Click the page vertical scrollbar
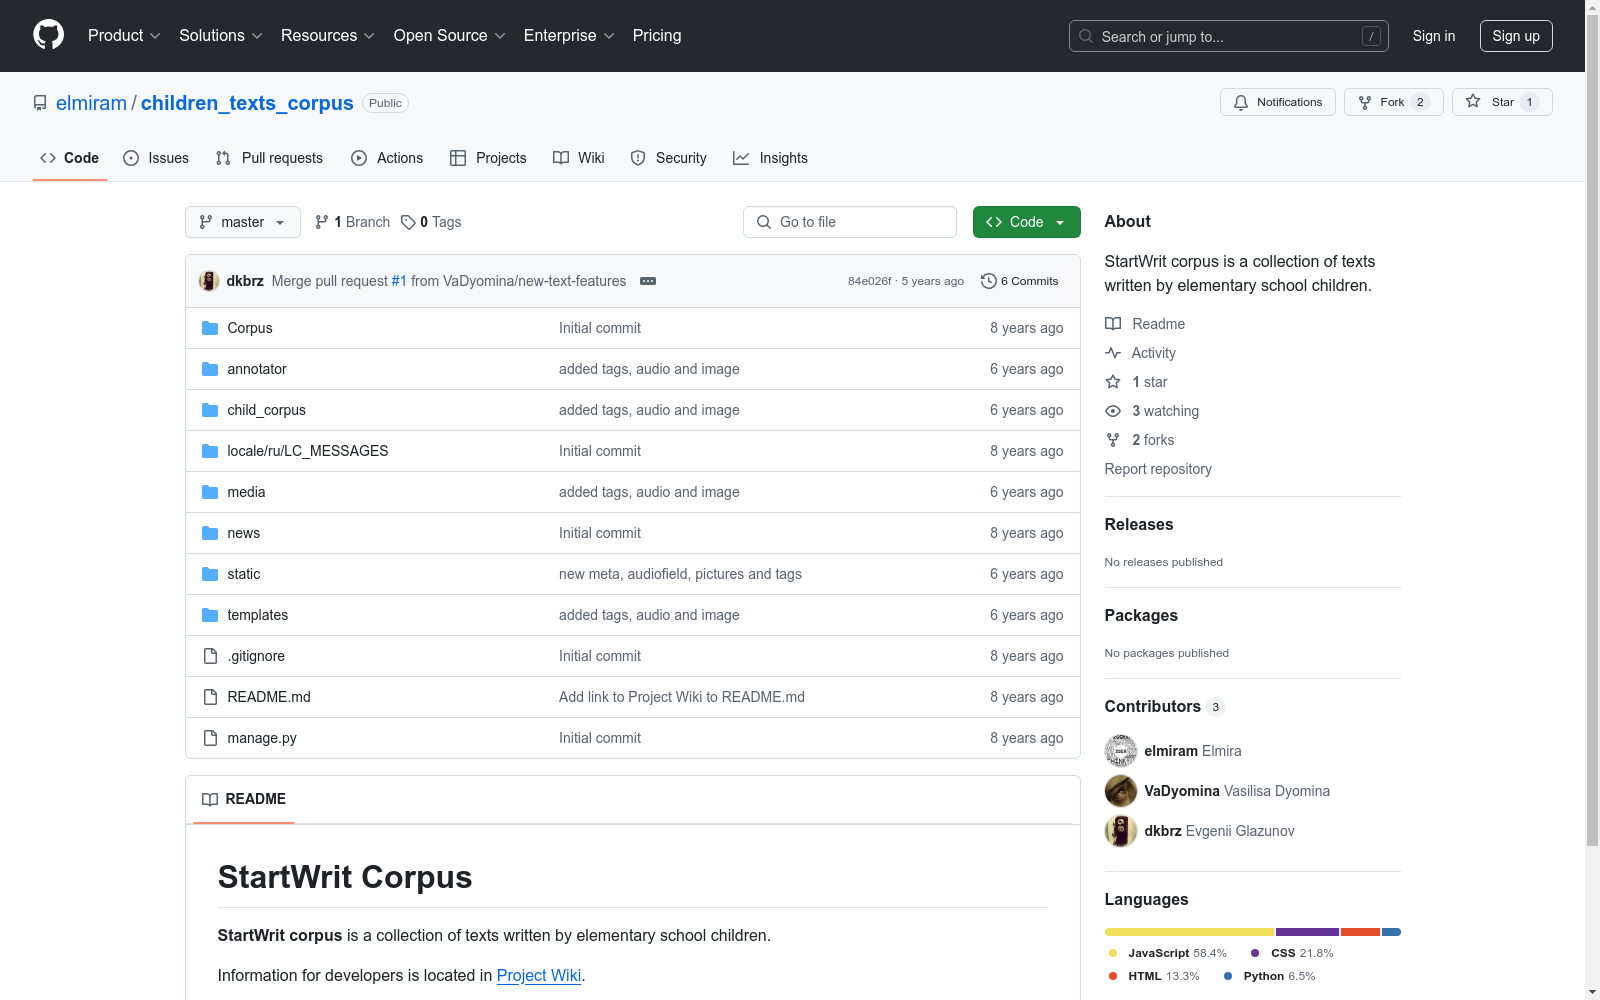The image size is (1600, 1000). 1592,430
